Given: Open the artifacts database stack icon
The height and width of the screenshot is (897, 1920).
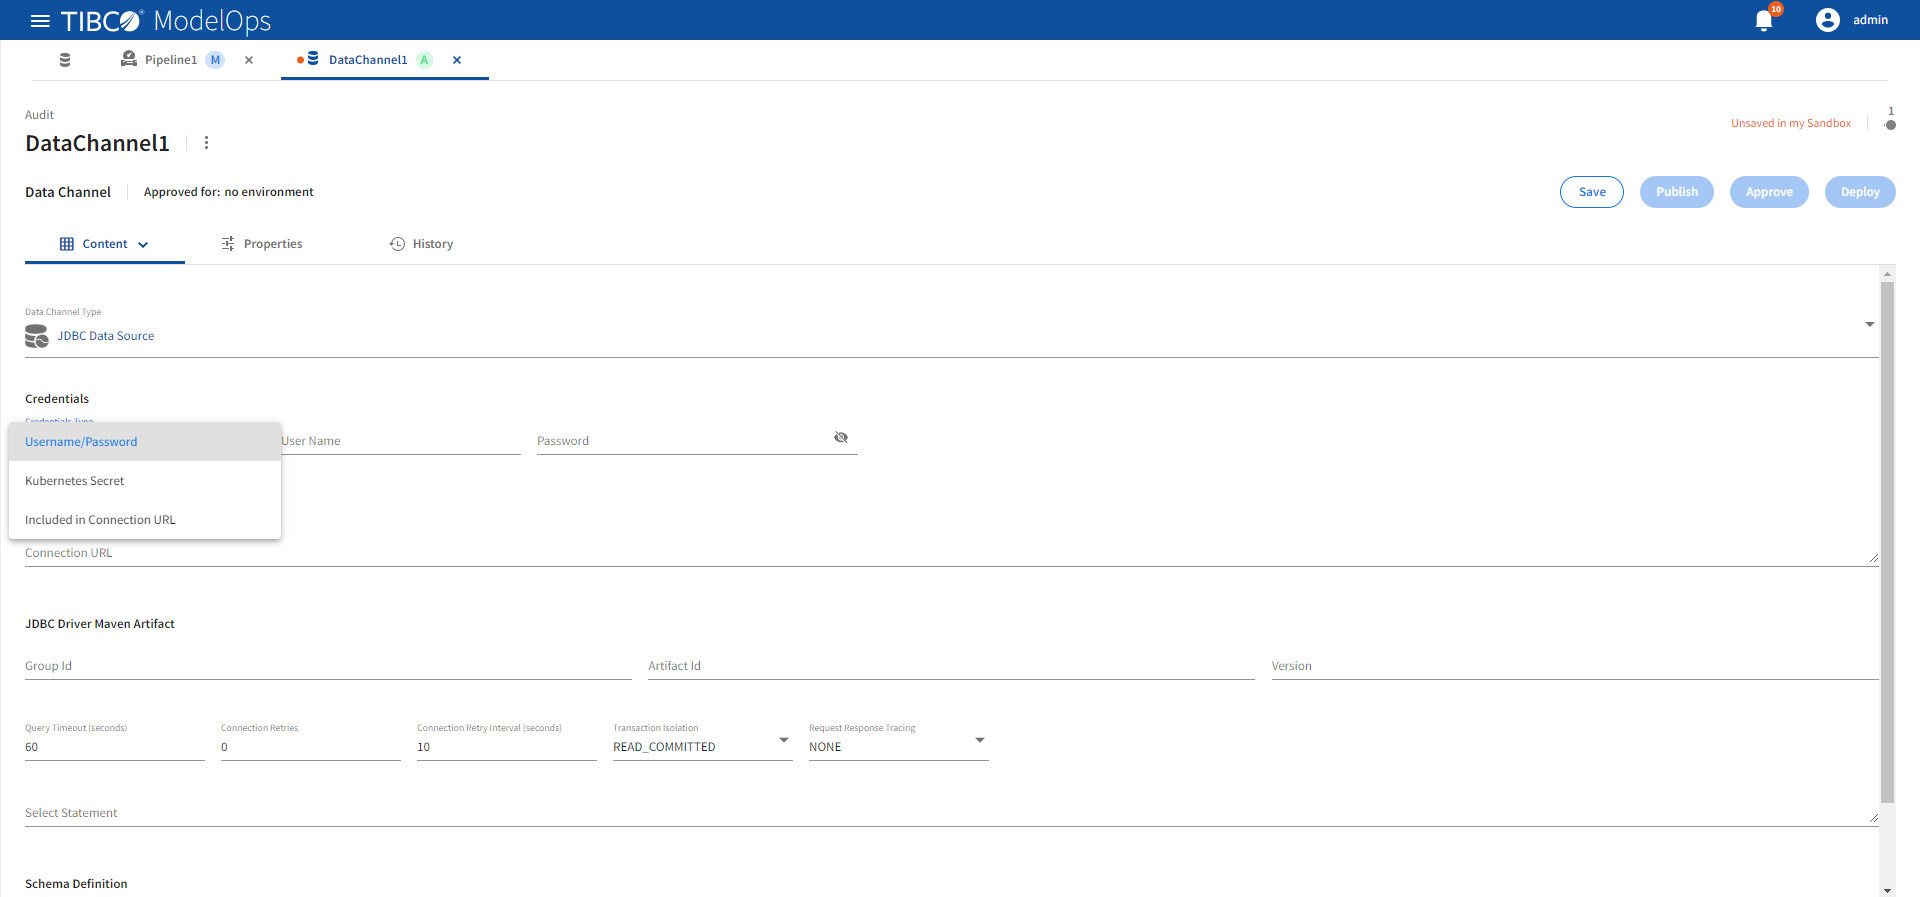Looking at the screenshot, I should pos(65,60).
